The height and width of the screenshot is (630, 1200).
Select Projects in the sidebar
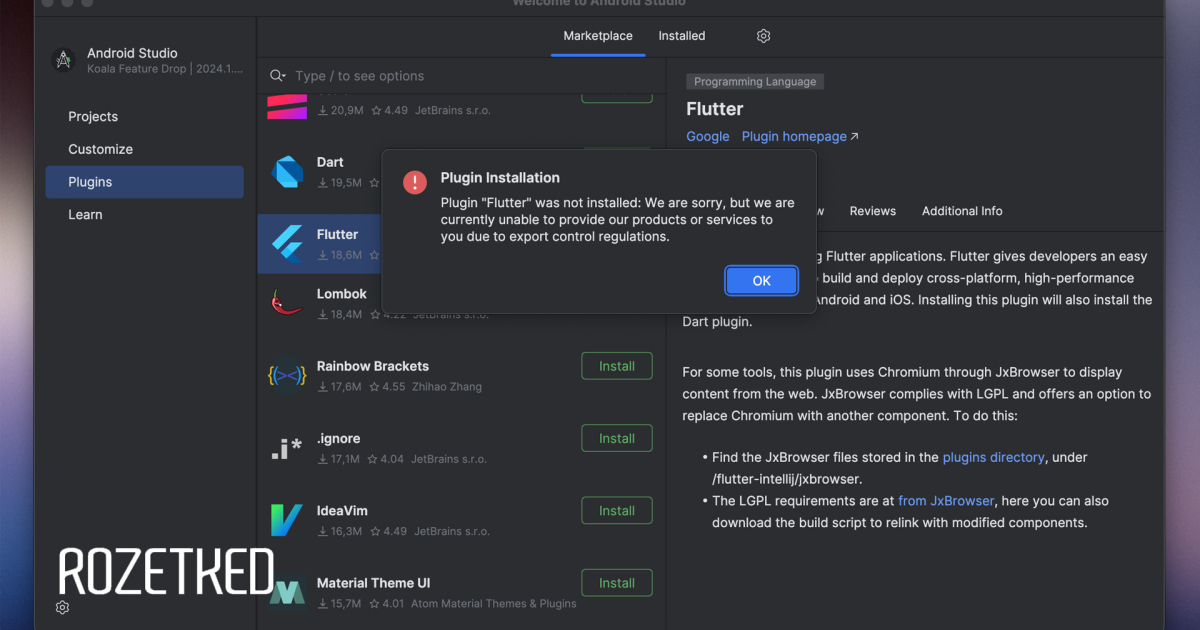(93, 117)
